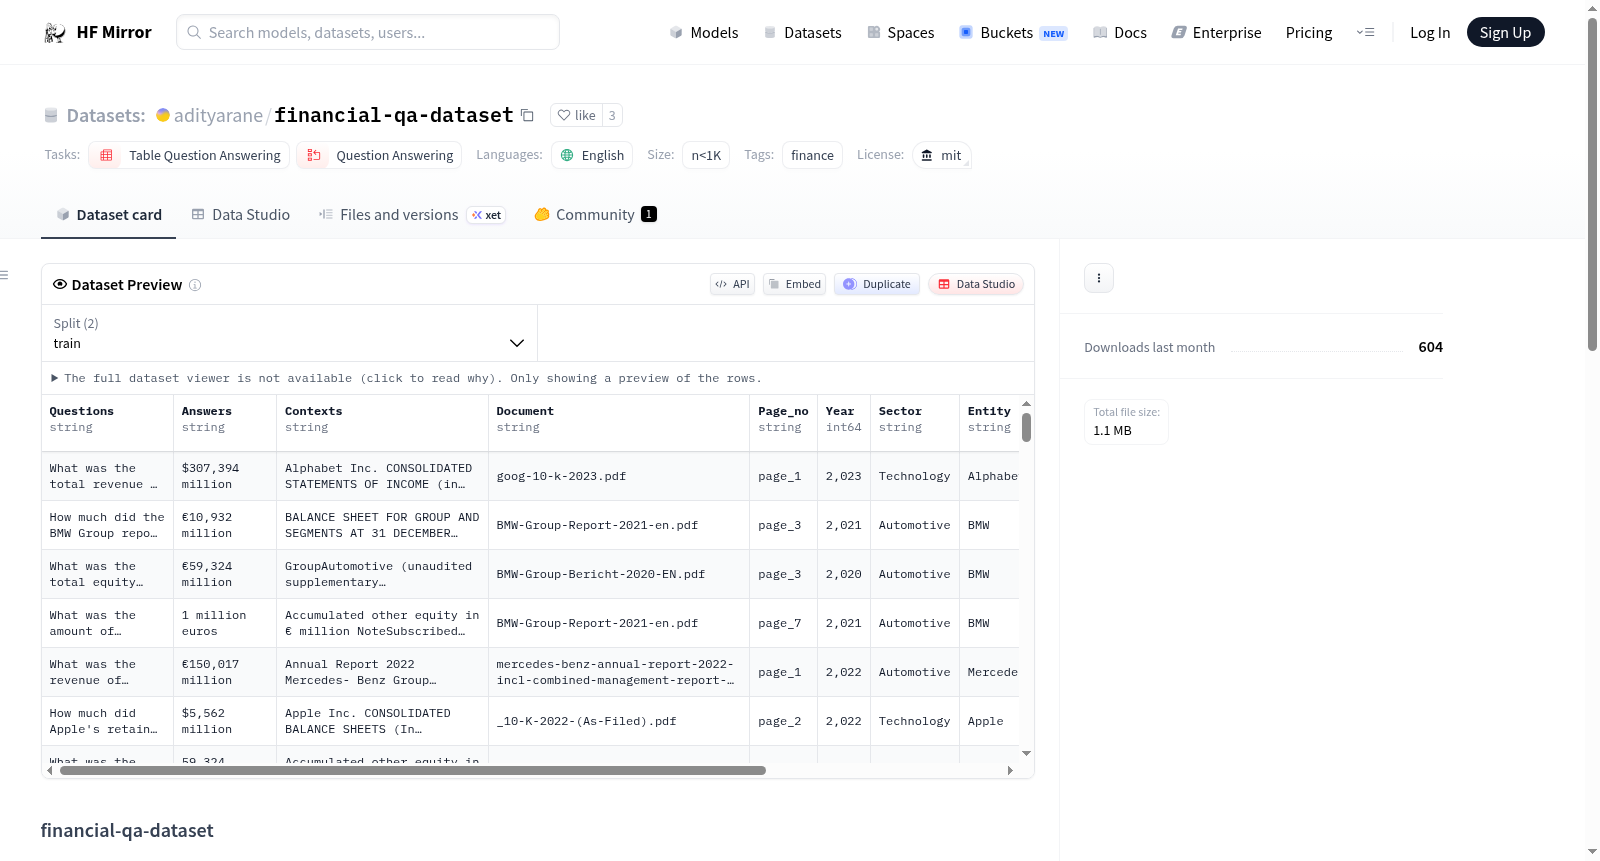Go to Spaces
Viewport: 1600px width, 861px height.
click(901, 33)
